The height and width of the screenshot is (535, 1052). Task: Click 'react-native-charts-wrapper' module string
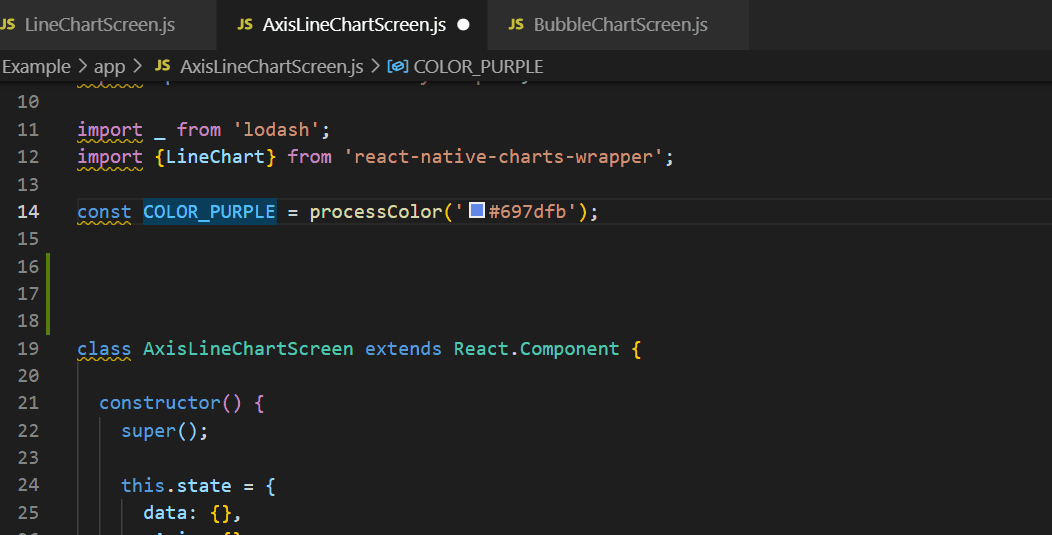pos(503,156)
